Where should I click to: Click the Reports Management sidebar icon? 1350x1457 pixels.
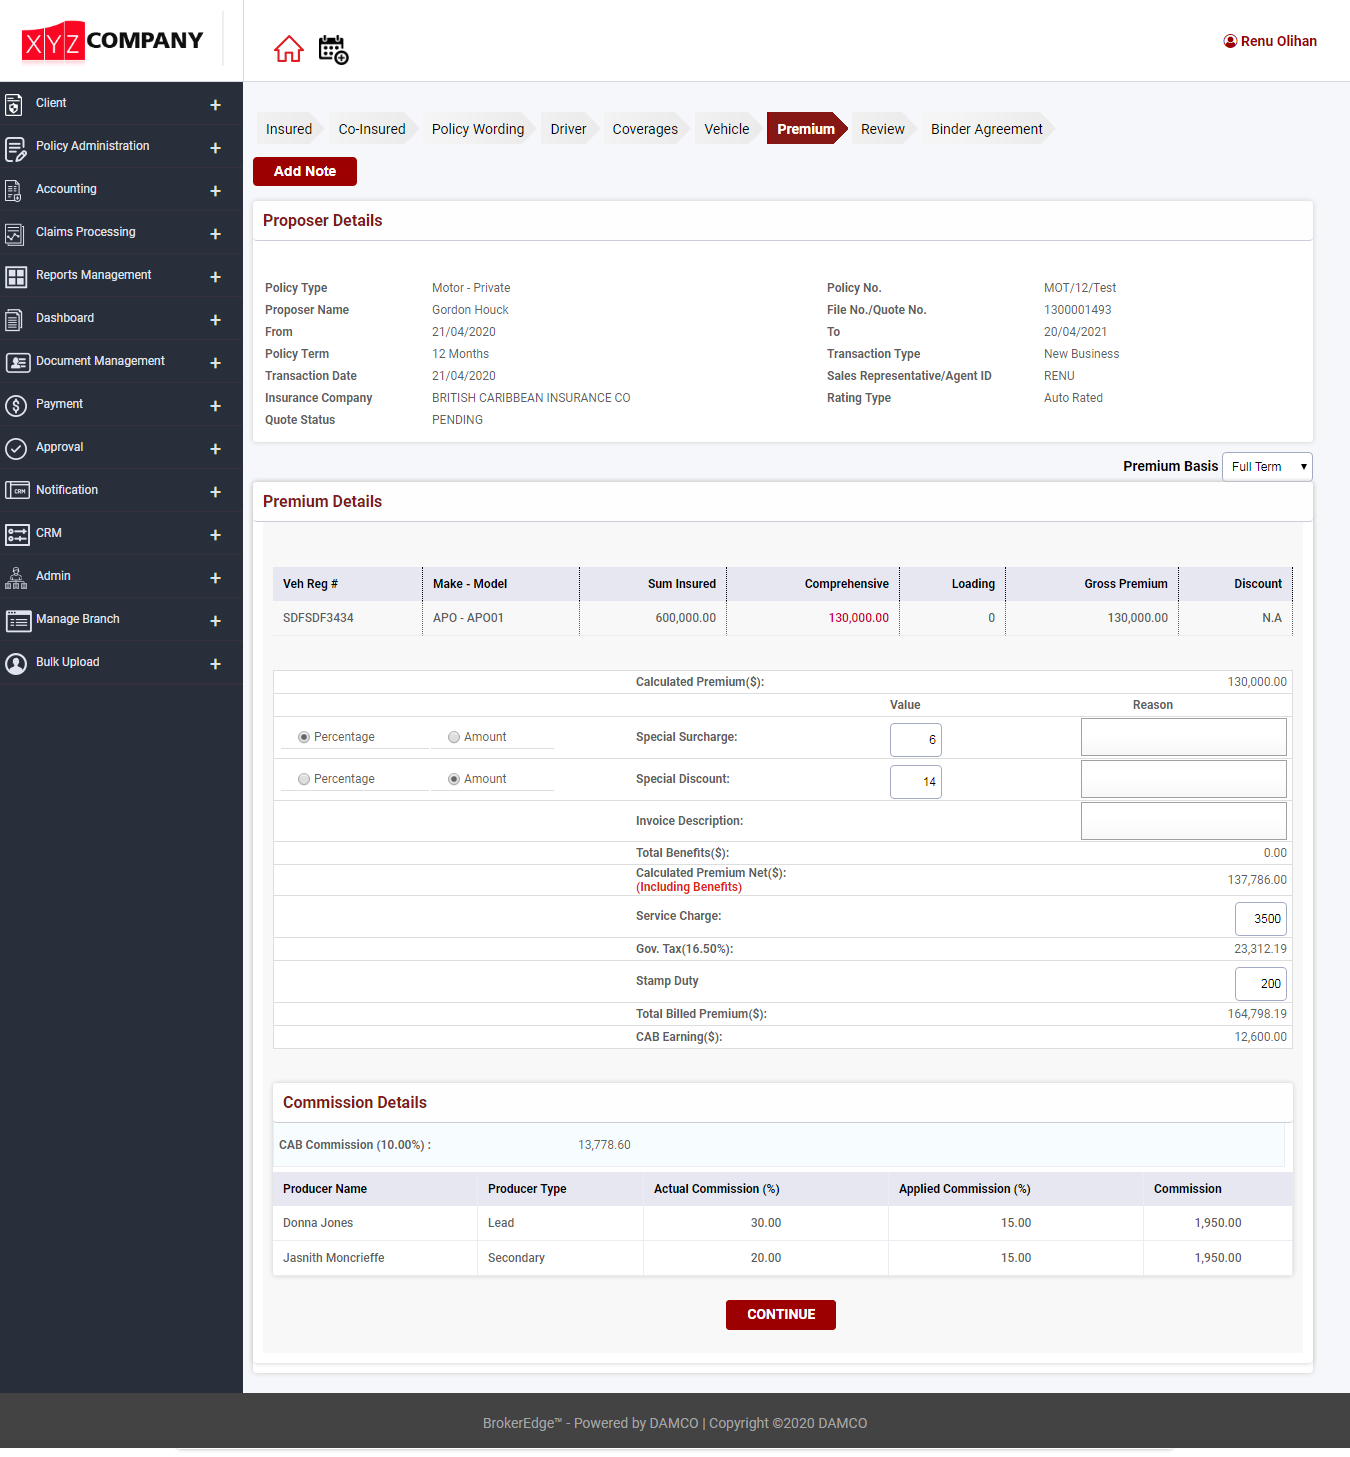16,277
